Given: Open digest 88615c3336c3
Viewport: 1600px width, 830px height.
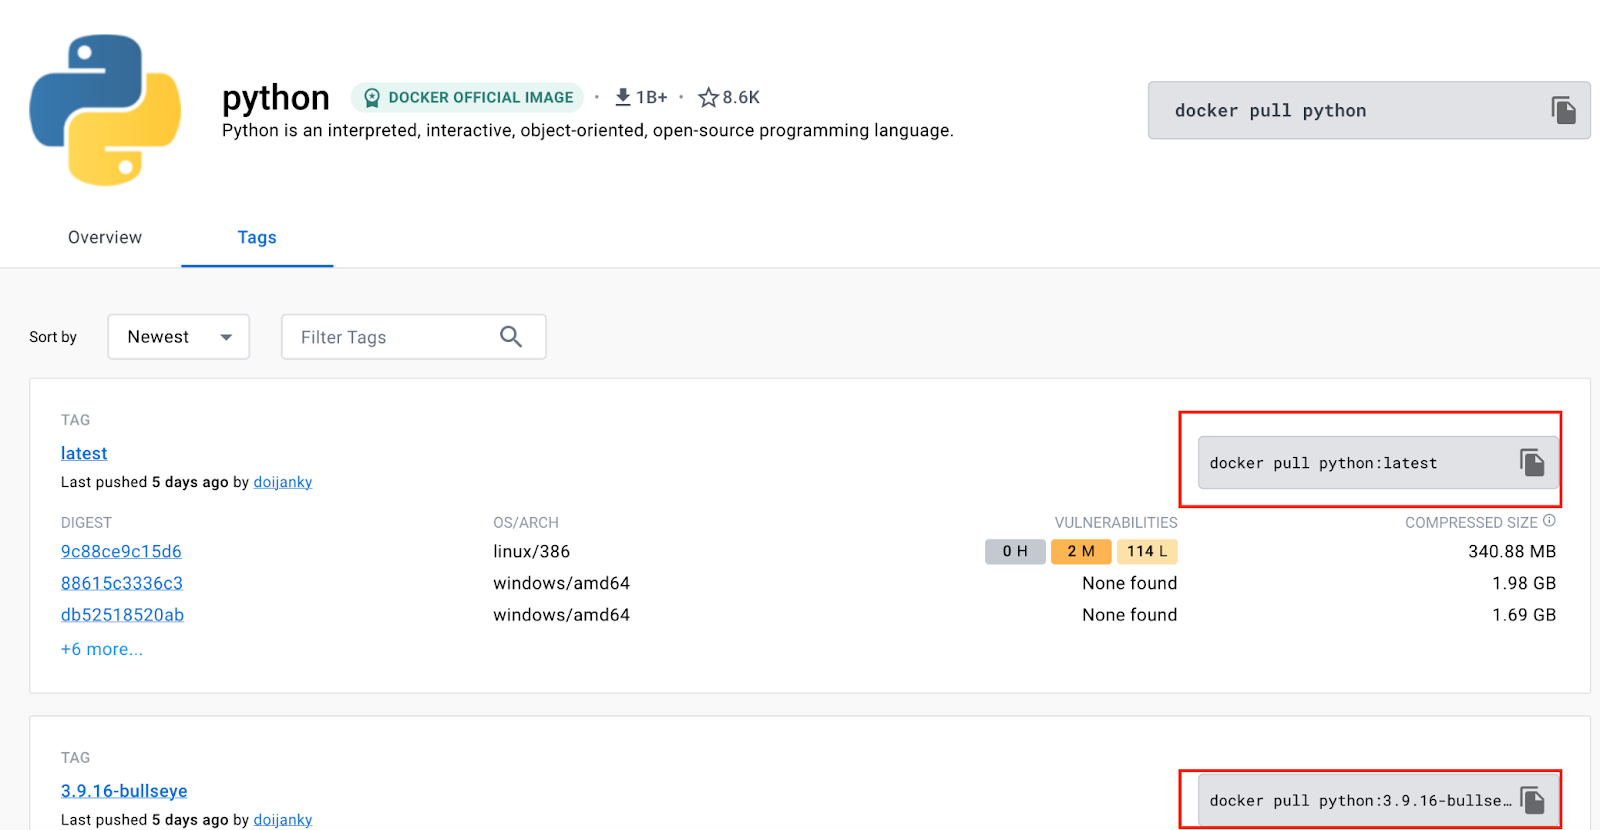Looking at the screenshot, I should click(122, 583).
